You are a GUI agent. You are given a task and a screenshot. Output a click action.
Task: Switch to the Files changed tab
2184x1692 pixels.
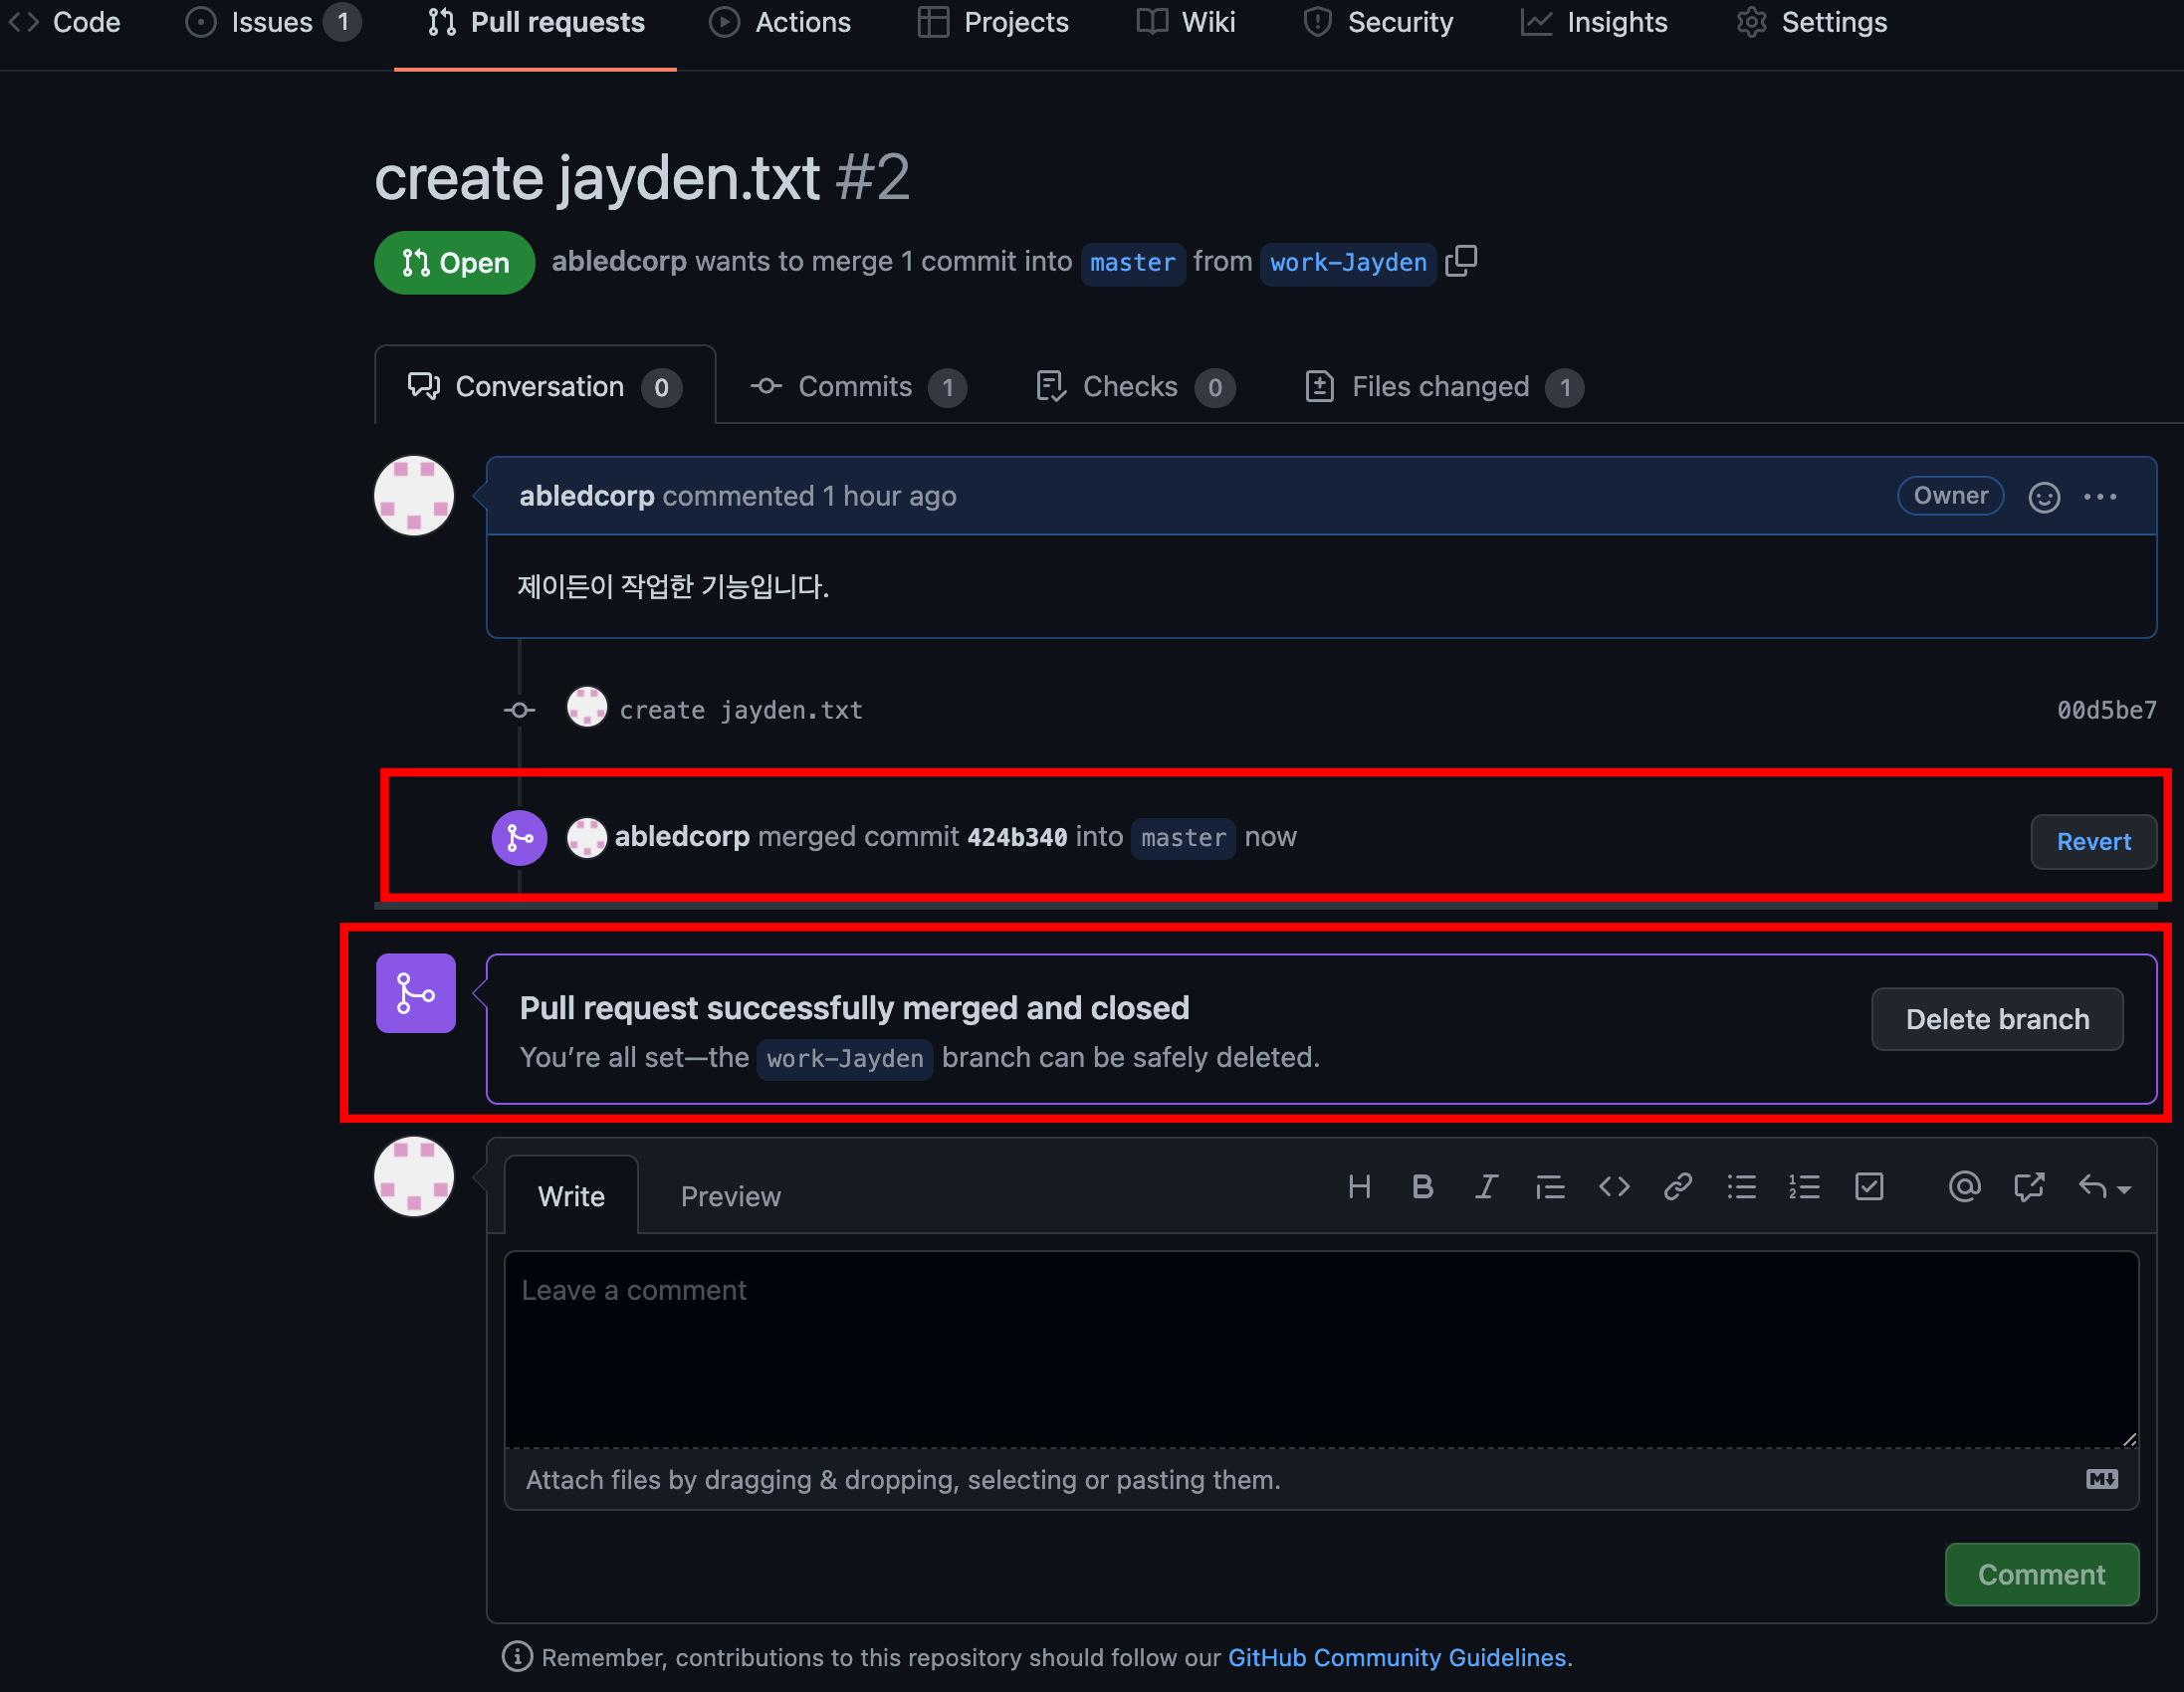pos(1443,387)
